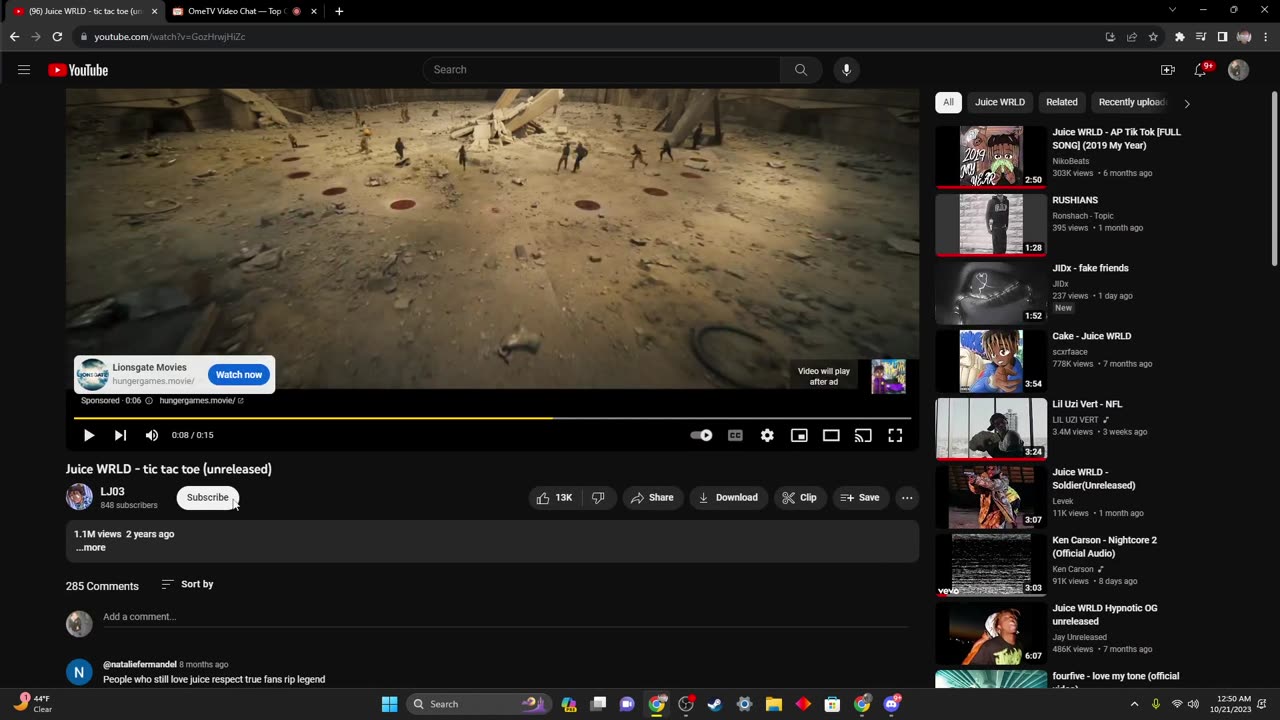The height and width of the screenshot is (720, 1280).
Task: Open more actions three-dot menu
Action: [x=907, y=498]
